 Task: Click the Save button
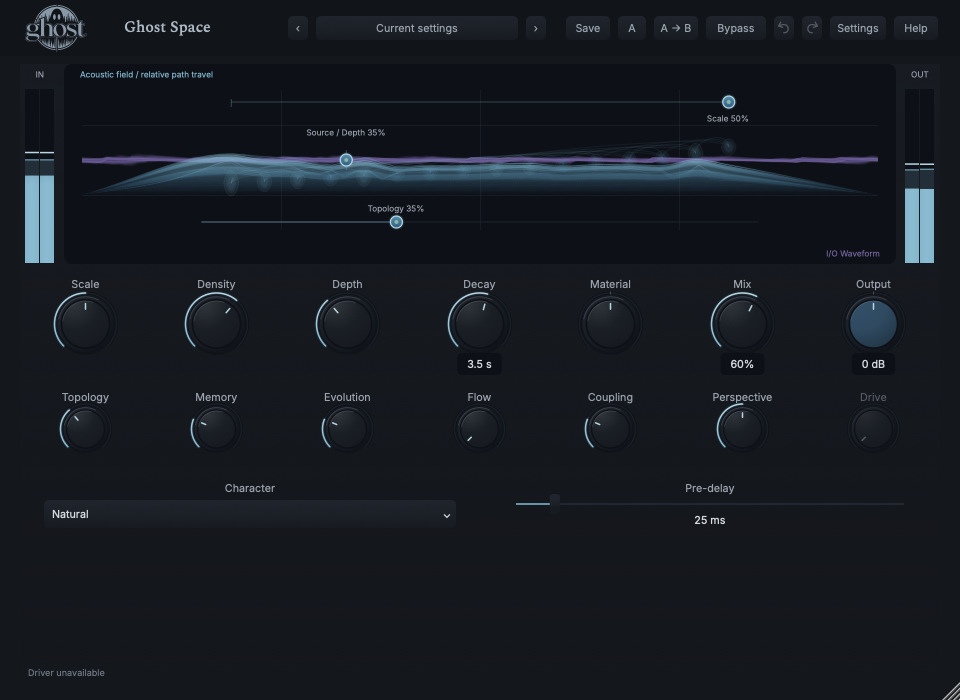pos(587,28)
